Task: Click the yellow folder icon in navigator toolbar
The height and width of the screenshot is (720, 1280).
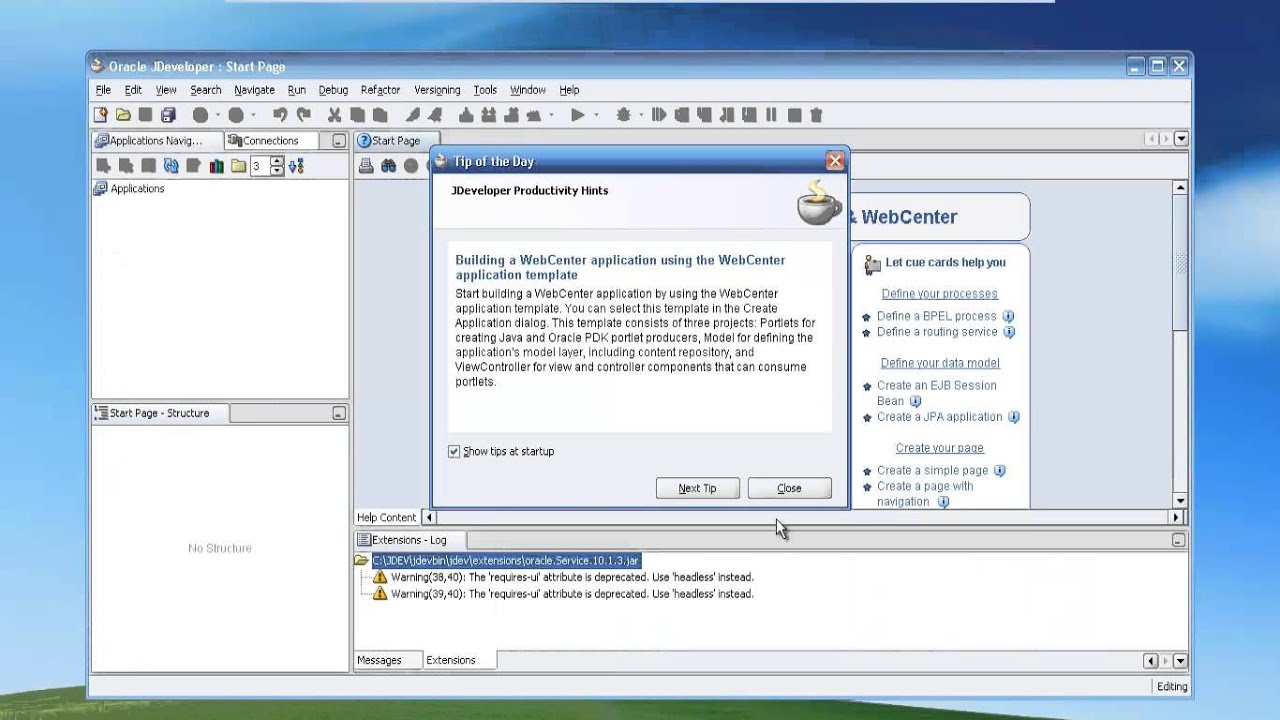Action: [238, 166]
